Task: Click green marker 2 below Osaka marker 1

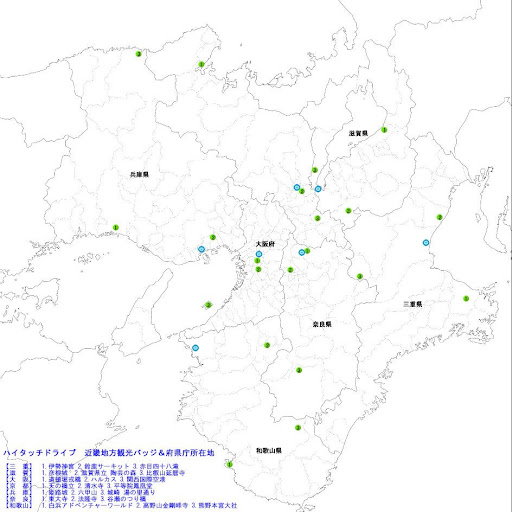Action: tap(258, 269)
